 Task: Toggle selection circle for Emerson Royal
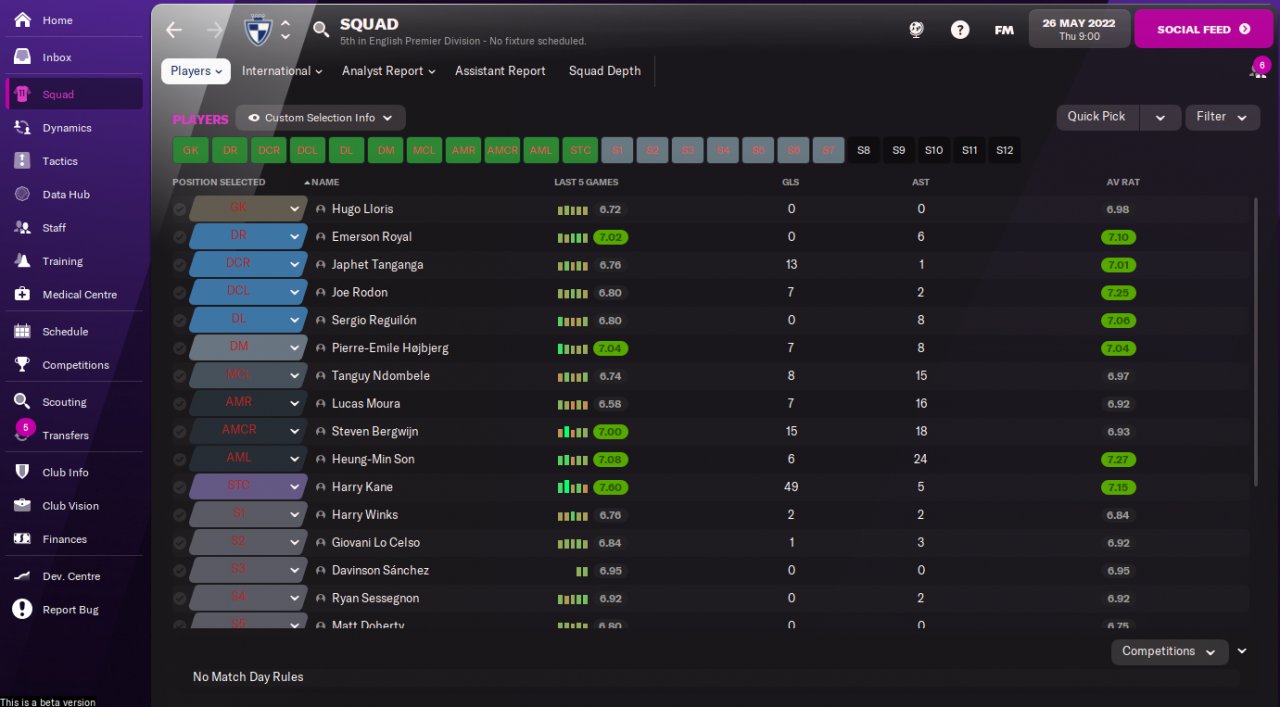tap(179, 238)
